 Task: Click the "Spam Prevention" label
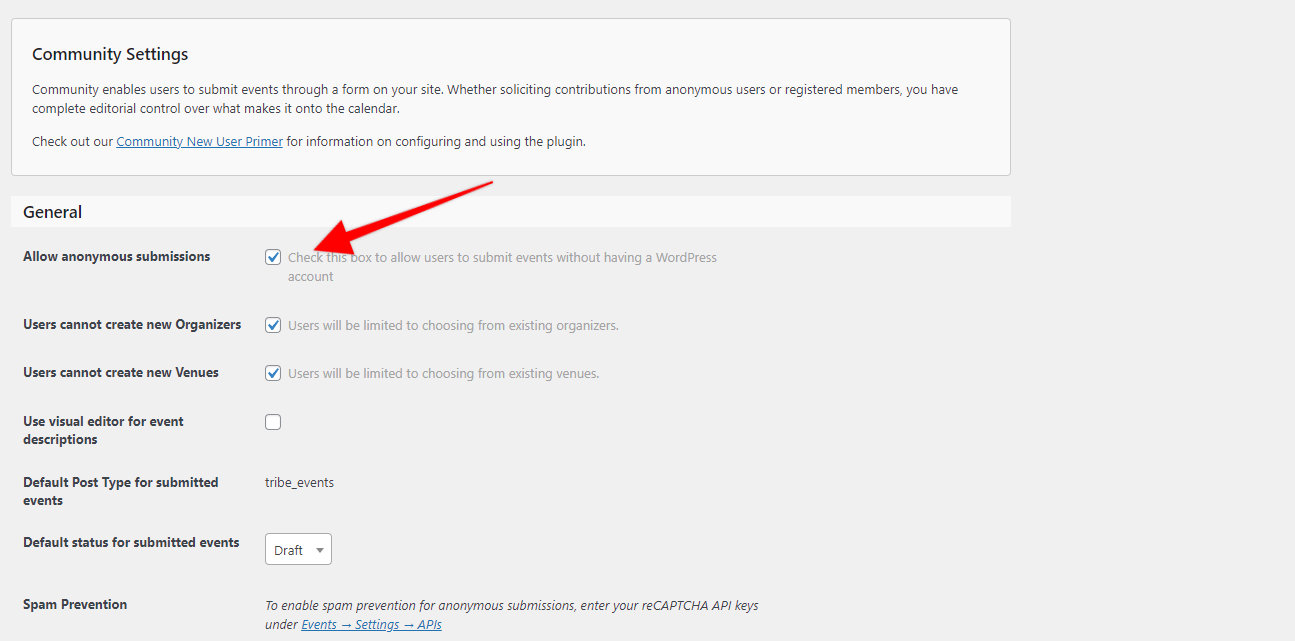click(x=75, y=604)
